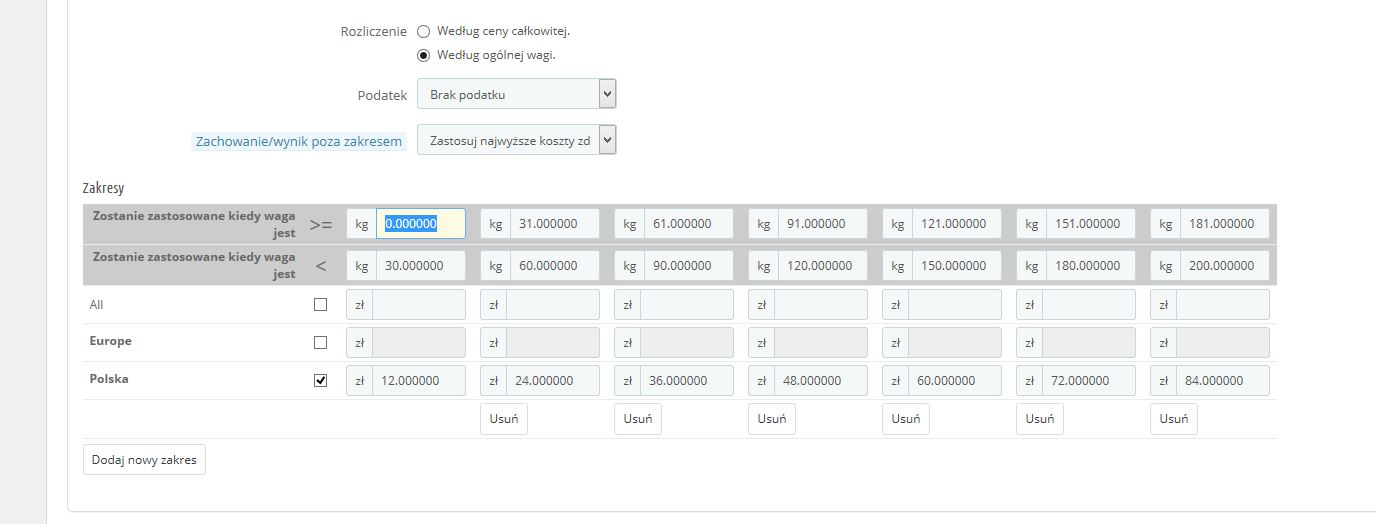The height and width of the screenshot is (524, 1376).
Task: Uncheck the Polska zone checkbox
Action: [x=320, y=380]
